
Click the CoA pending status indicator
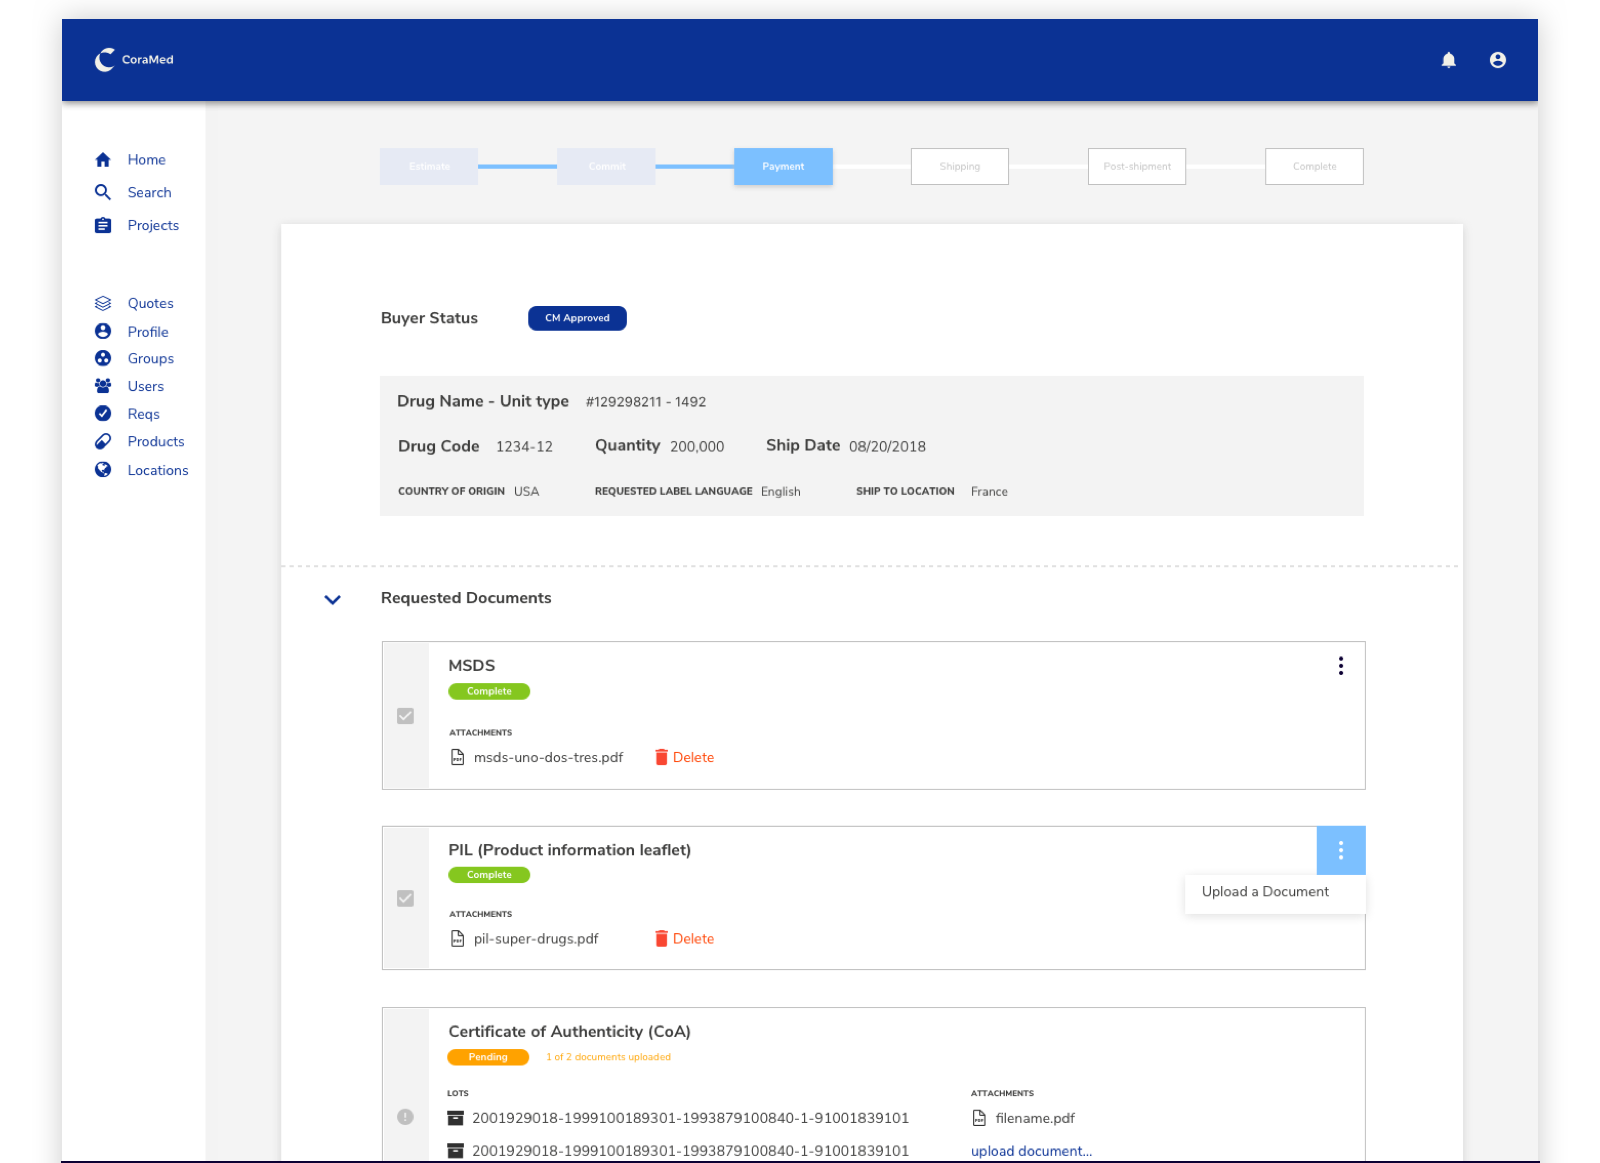[x=405, y=1117]
